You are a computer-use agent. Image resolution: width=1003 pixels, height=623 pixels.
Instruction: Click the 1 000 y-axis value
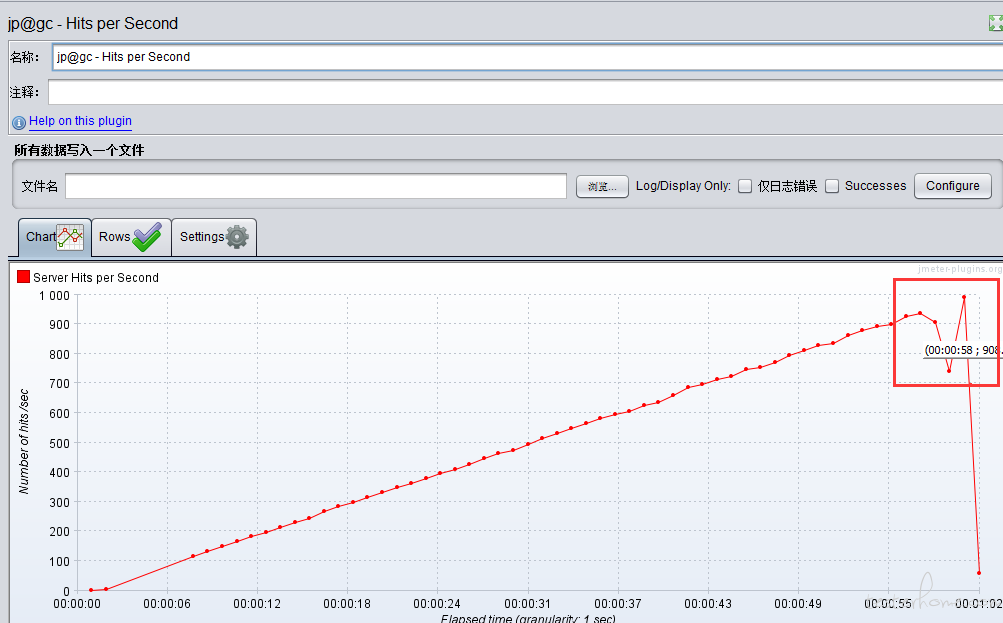click(x=54, y=296)
